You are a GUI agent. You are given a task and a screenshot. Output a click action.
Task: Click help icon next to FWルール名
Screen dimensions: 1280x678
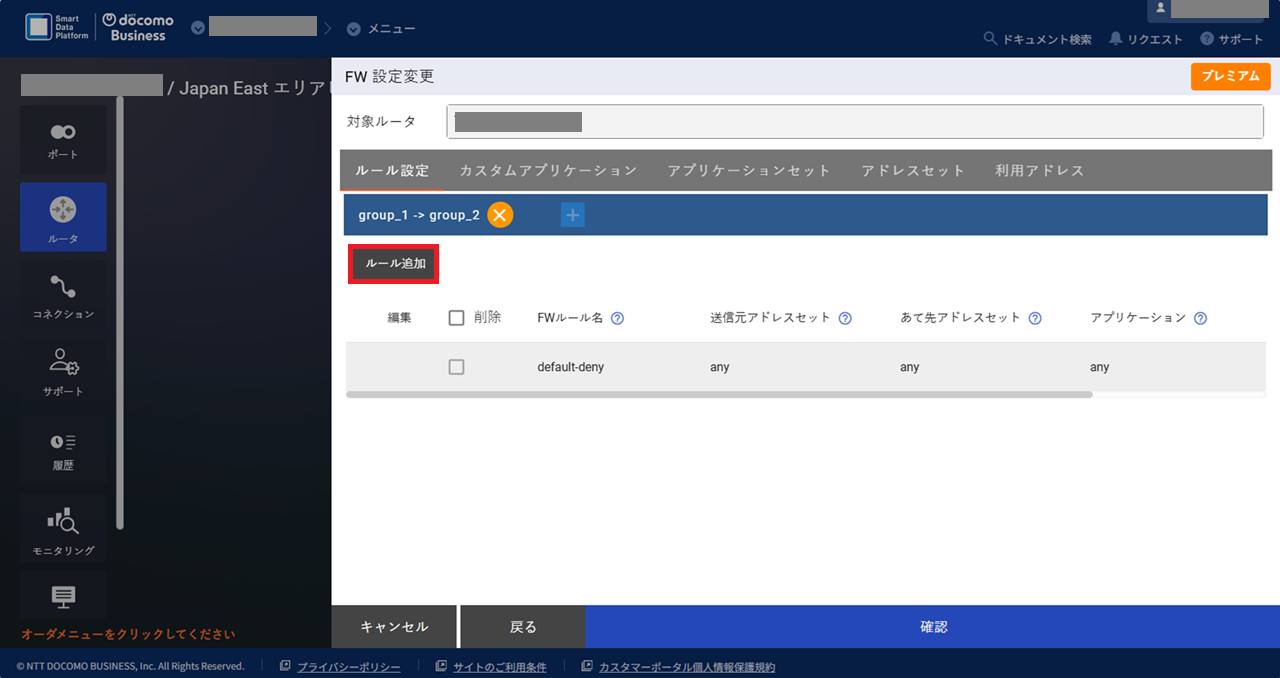[617, 319]
